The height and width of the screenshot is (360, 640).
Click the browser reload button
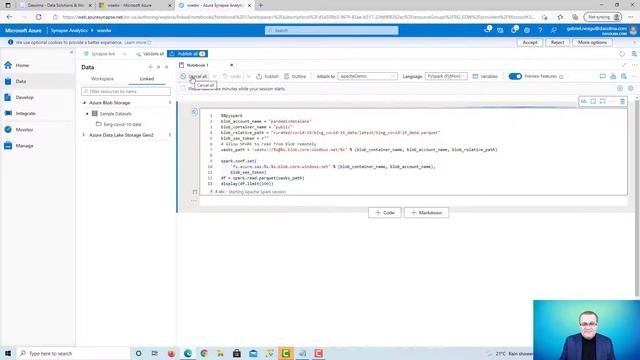pyautogui.click(x=38, y=17)
